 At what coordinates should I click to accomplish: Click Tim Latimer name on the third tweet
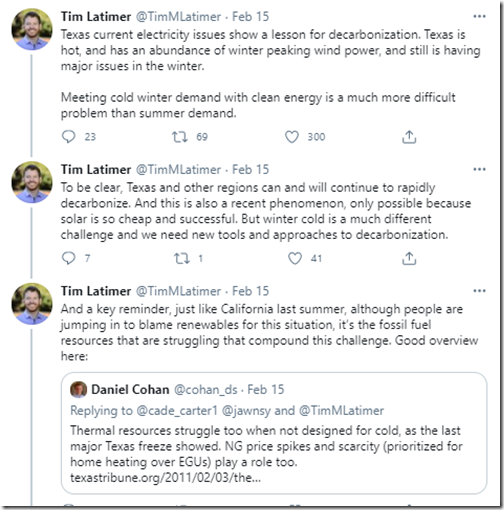coord(96,291)
